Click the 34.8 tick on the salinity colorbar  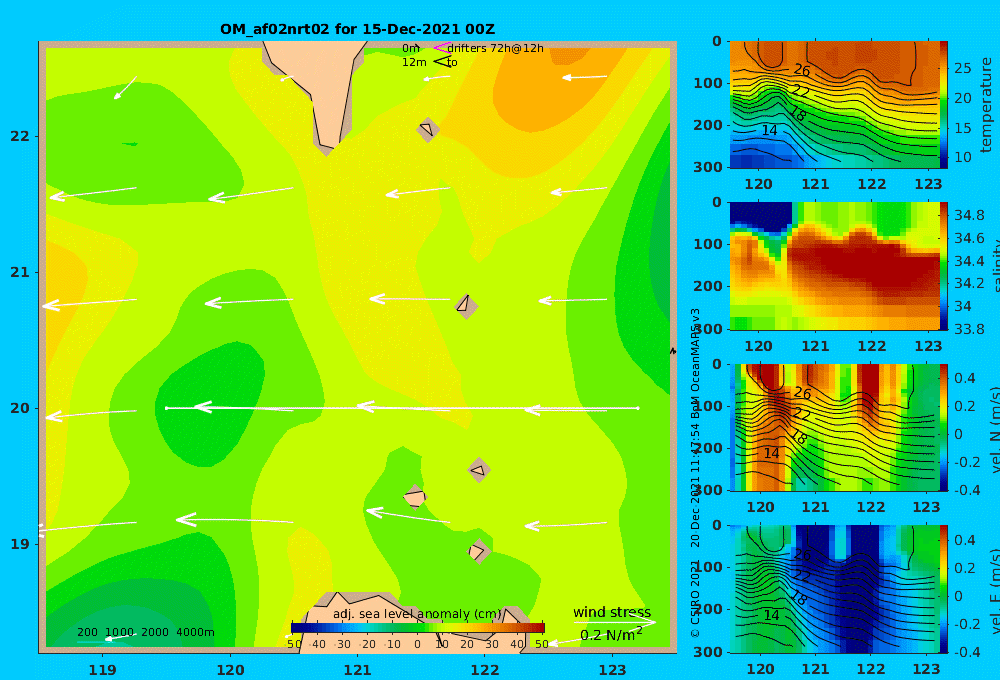(969, 215)
